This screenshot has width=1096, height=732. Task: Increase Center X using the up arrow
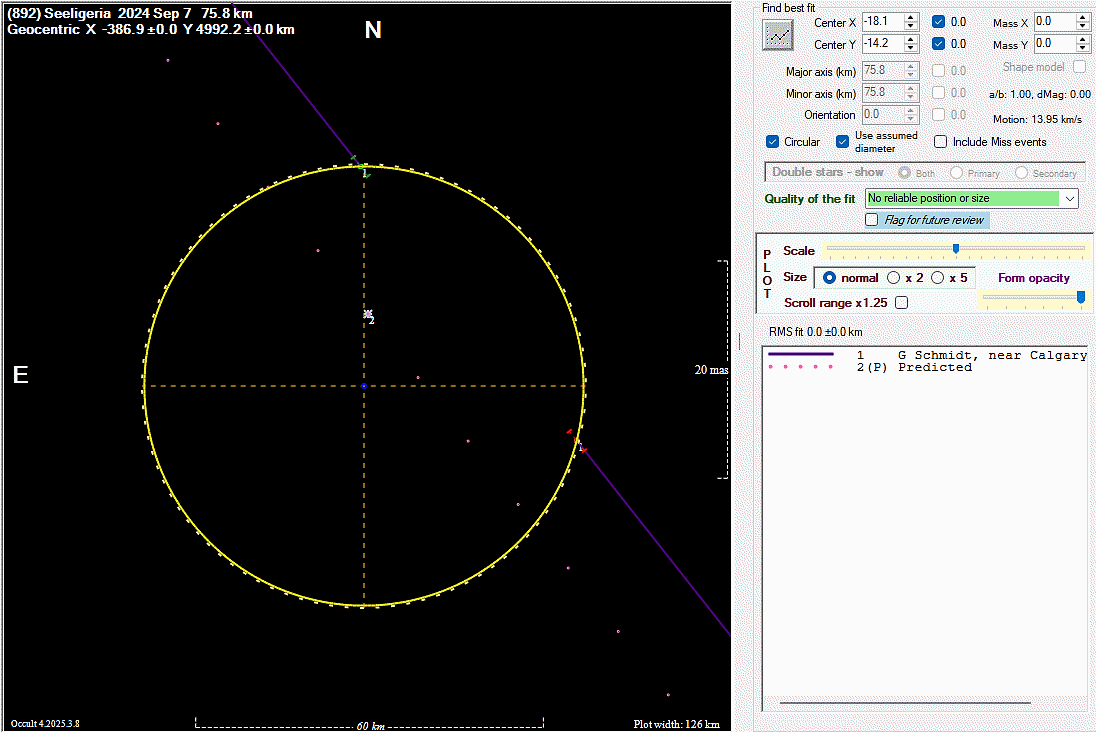click(910, 17)
